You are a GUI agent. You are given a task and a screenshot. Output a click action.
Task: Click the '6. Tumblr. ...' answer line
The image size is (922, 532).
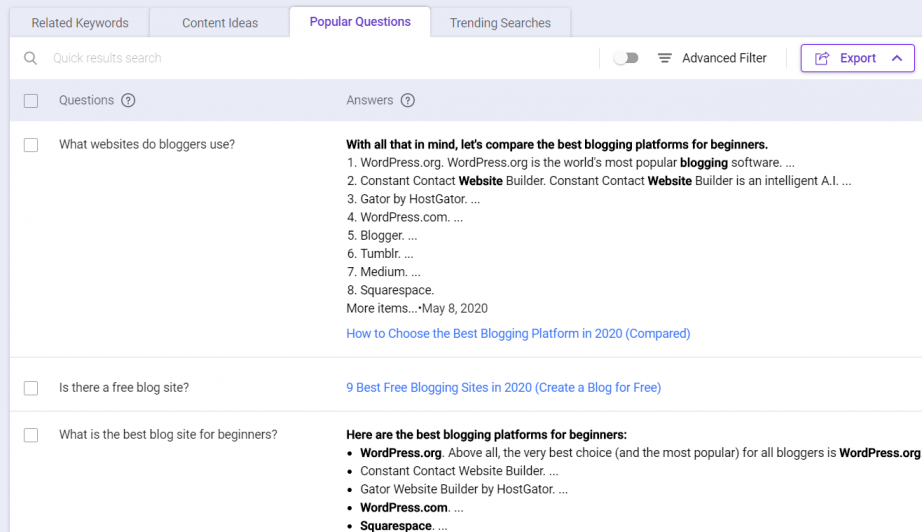[380, 254]
